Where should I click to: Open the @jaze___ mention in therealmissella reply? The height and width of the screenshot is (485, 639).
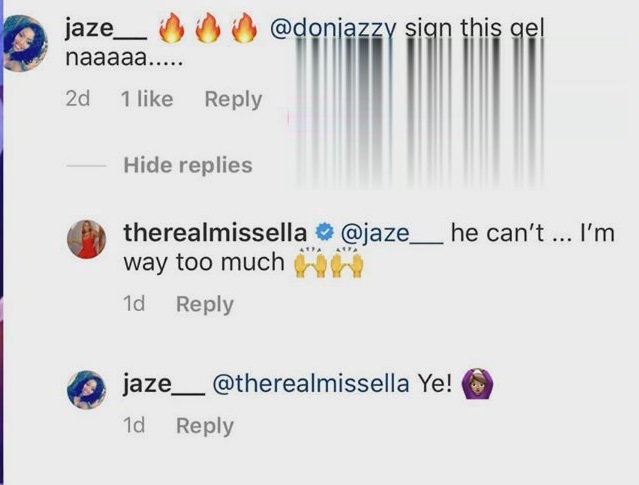pos(392,234)
